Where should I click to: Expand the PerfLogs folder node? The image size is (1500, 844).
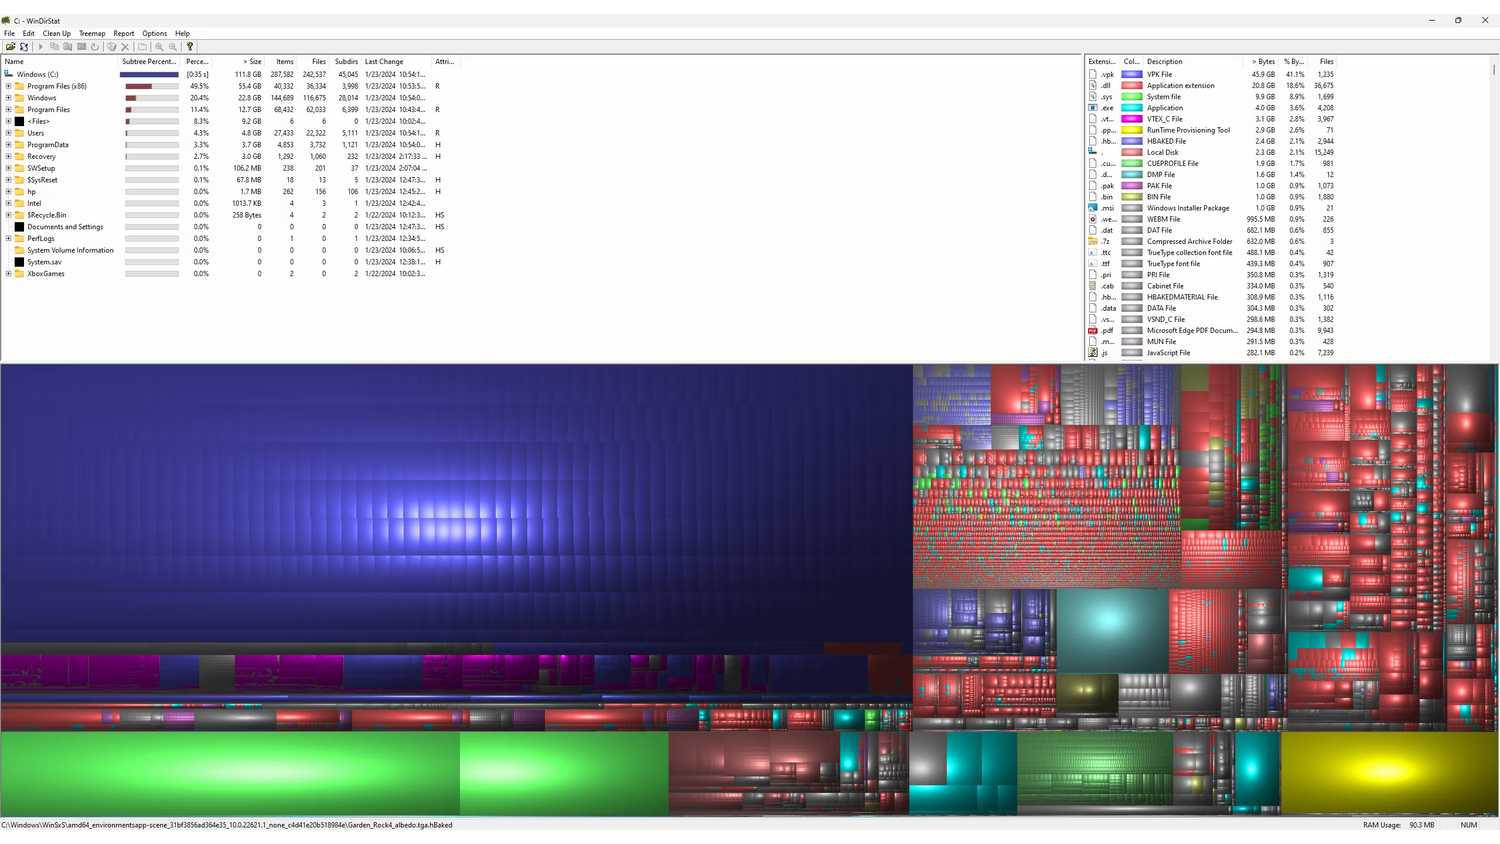pyautogui.click(x=8, y=238)
